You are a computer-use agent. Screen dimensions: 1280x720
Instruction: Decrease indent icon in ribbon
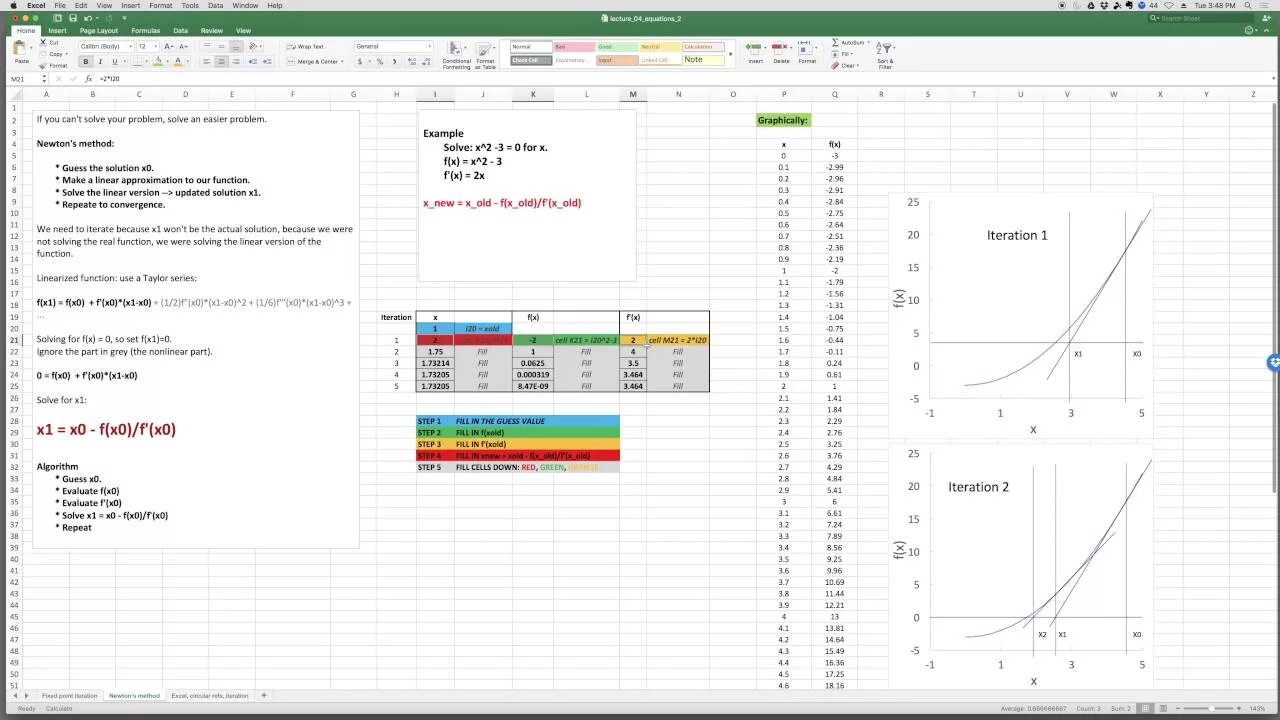[x=255, y=62]
